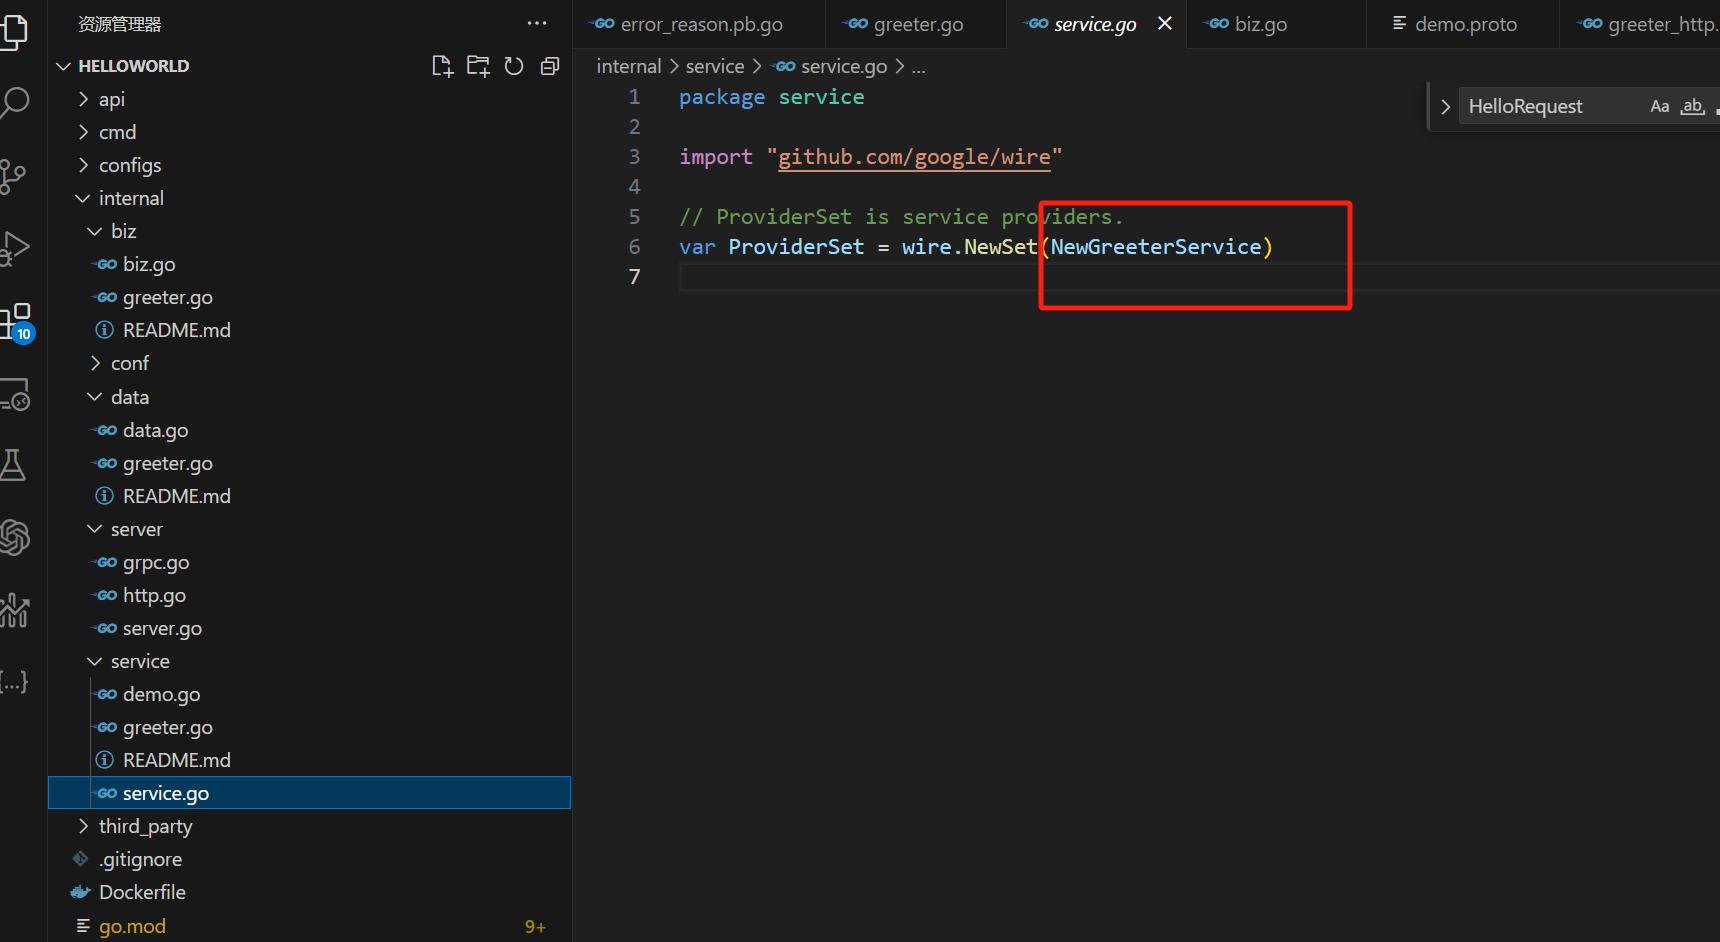Toggle Match Case in find widget

1660,106
